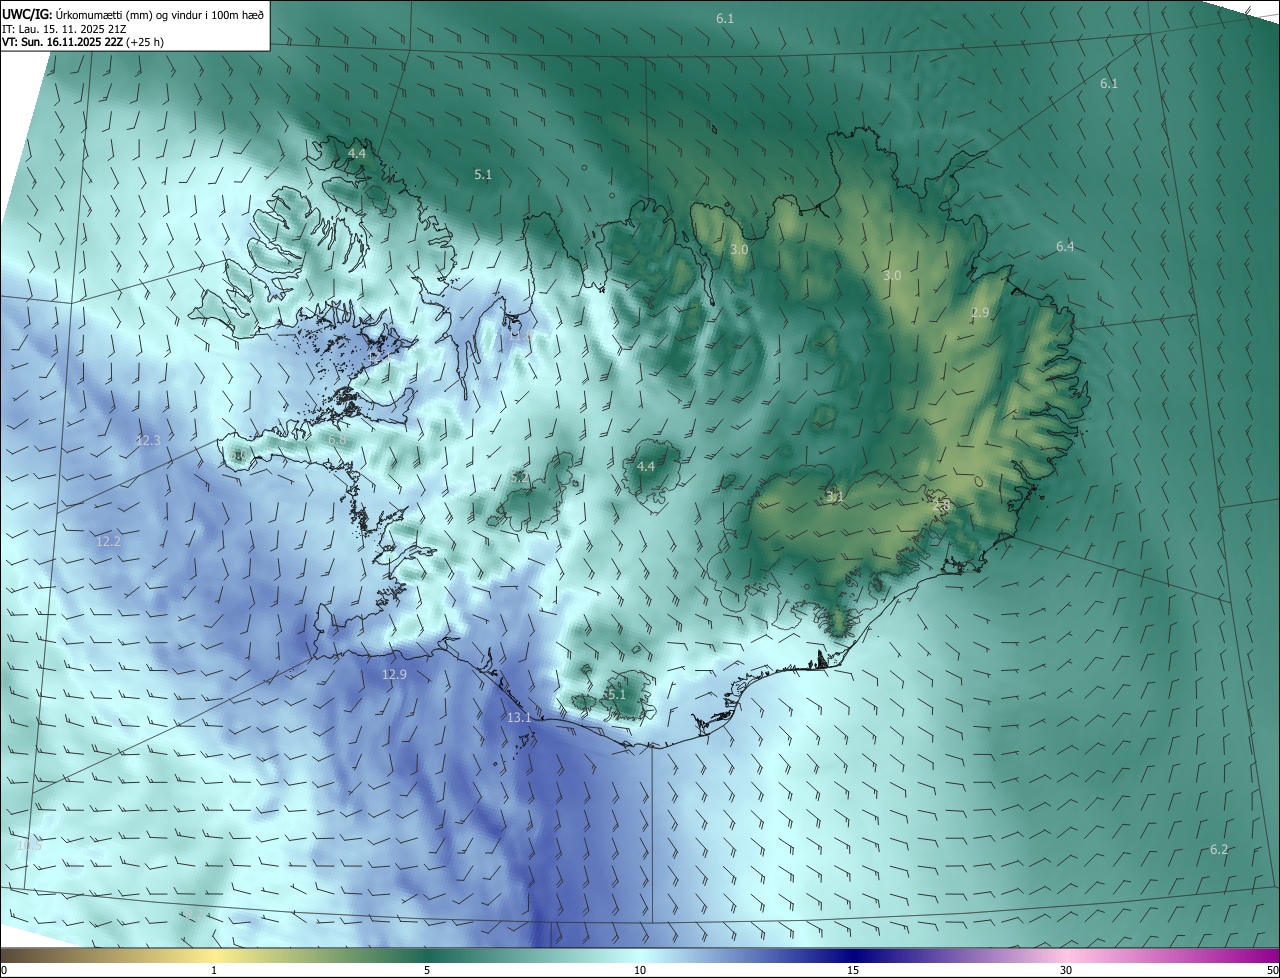Select the 12.2 value label

click(108, 541)
